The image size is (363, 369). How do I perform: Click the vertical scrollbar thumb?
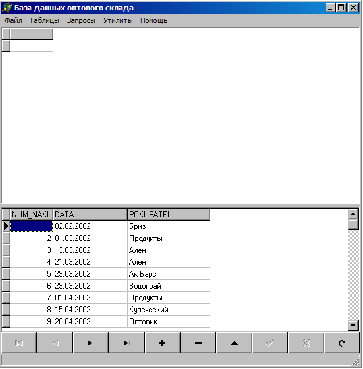pyautogui.click(x=353, y=225)
